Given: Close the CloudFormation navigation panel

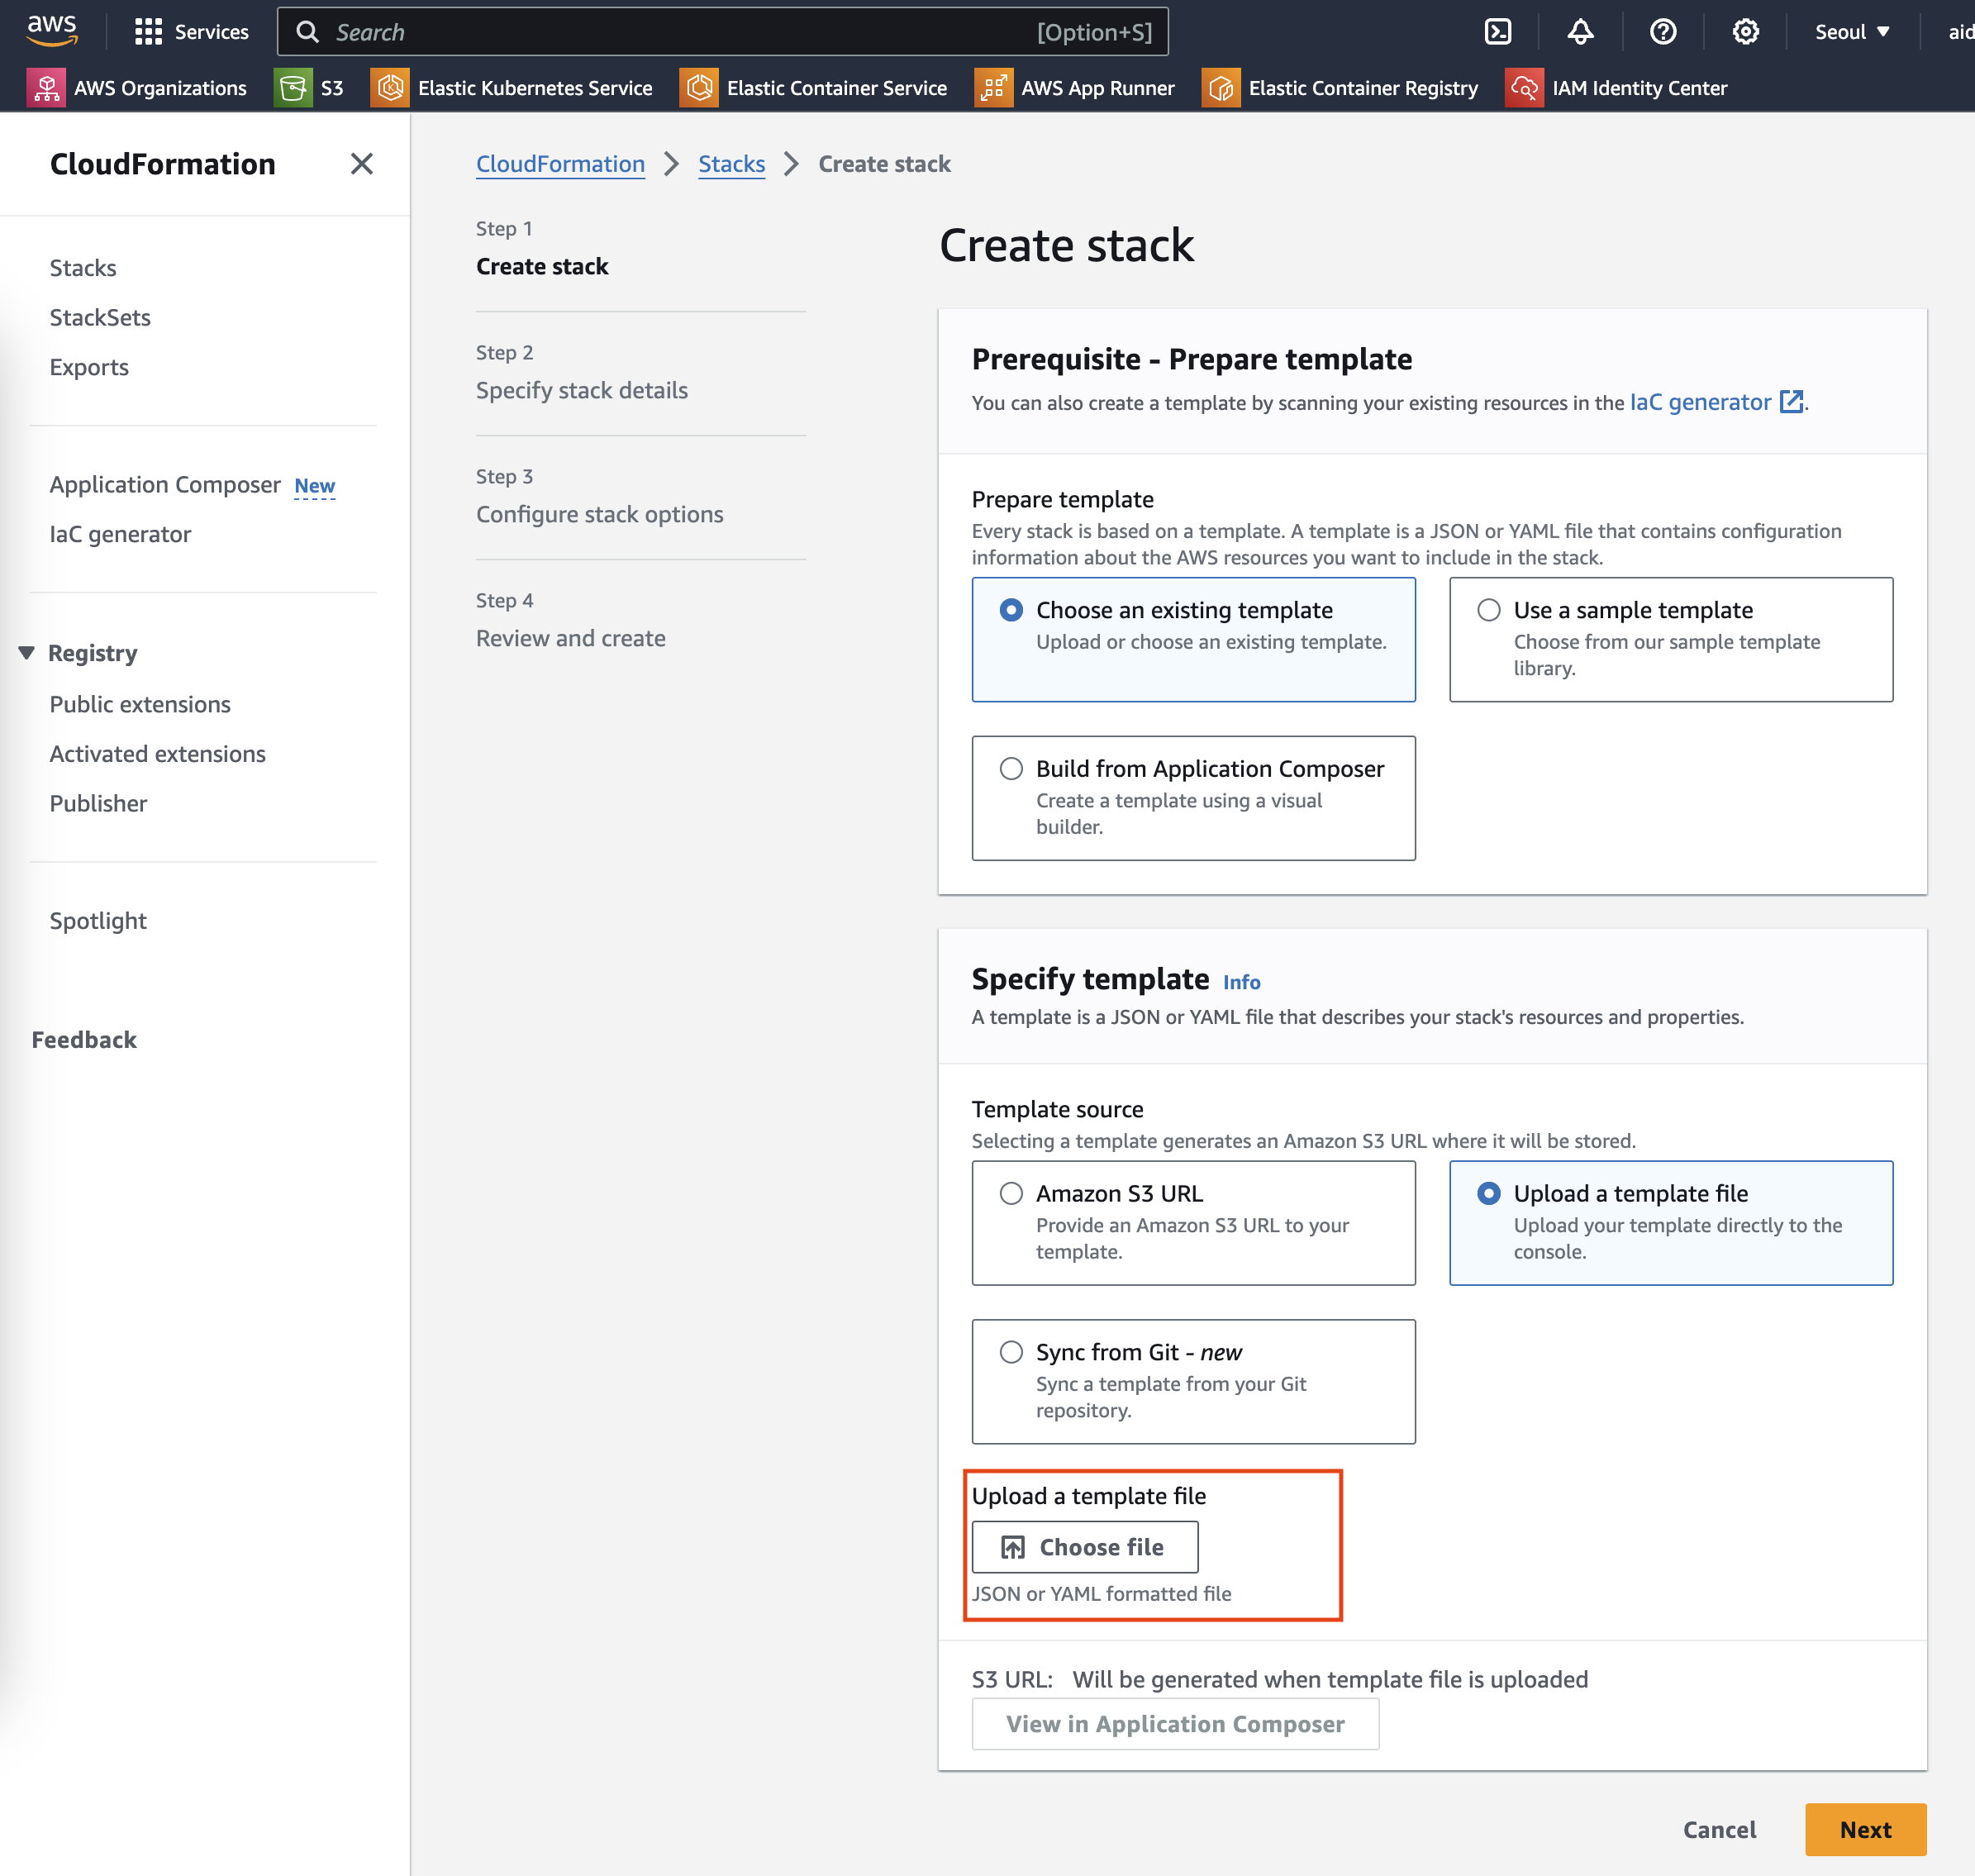Looking at the screenshot, I should click(361, 164).
